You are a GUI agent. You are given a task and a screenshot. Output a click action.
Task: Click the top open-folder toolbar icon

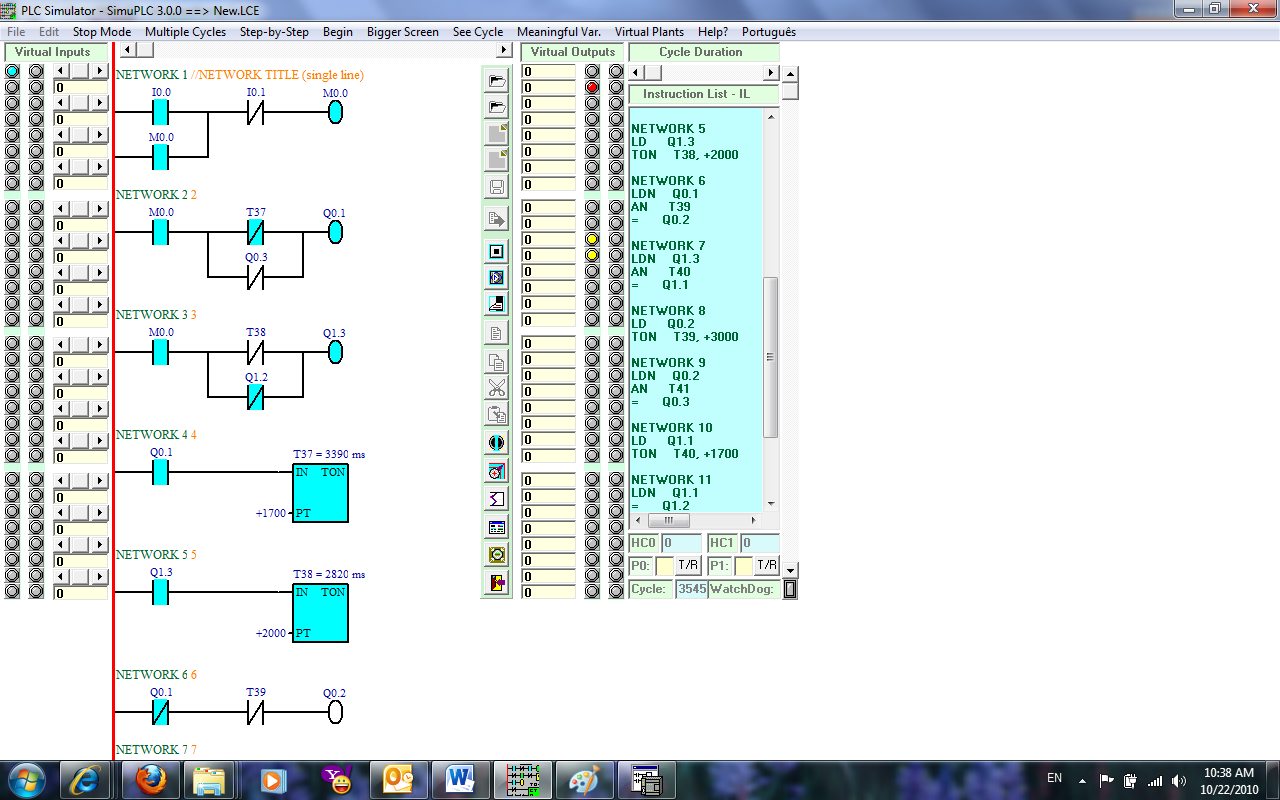coord(496,80)
